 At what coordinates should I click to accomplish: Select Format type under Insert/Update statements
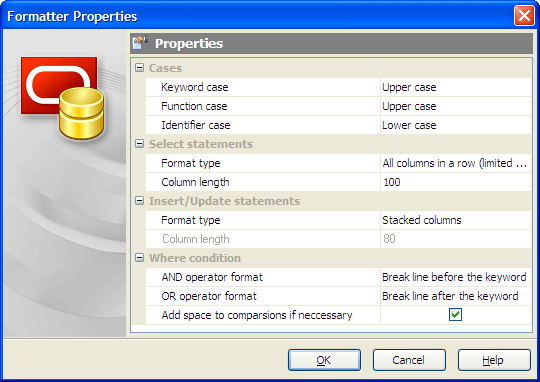tap(191, 220)
